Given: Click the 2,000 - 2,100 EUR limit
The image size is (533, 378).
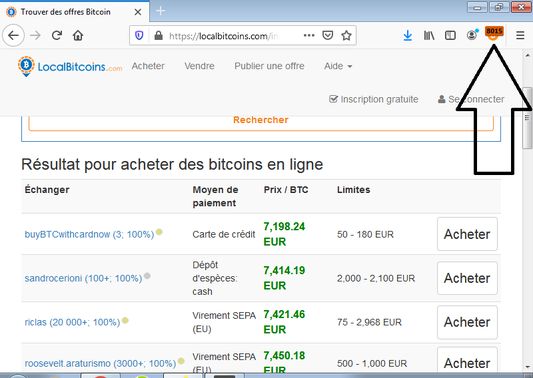Looking at the screenshot, I should point(376,278).
